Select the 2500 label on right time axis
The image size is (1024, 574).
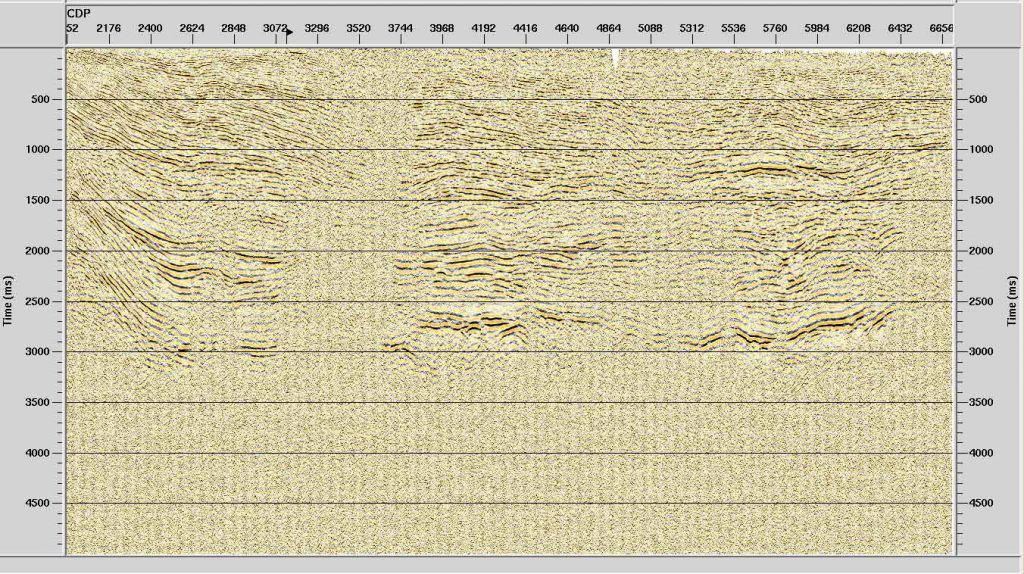pyautogui.click(x=980, y=302)
